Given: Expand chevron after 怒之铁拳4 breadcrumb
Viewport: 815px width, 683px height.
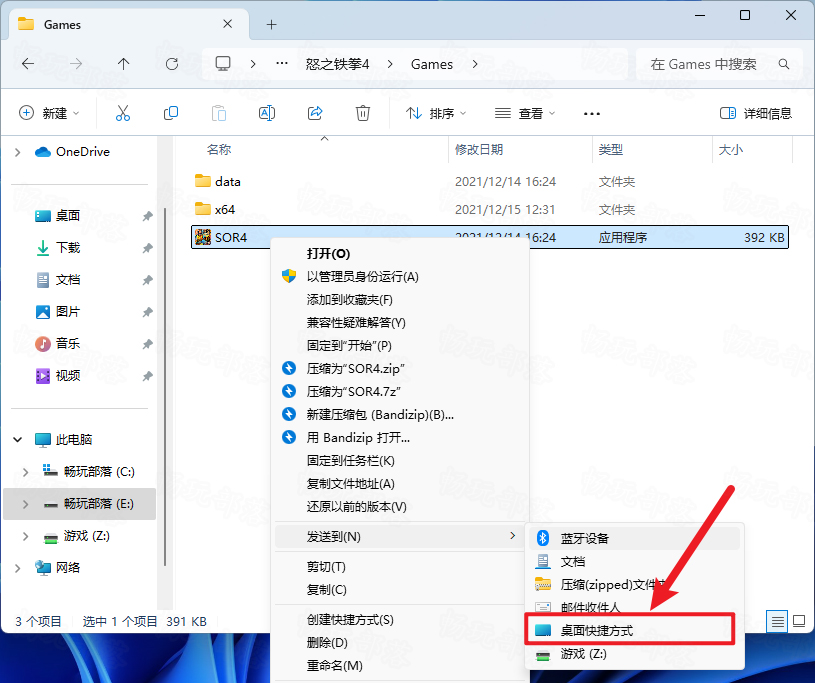Looking at the screenshot, I should pos(390,64).
